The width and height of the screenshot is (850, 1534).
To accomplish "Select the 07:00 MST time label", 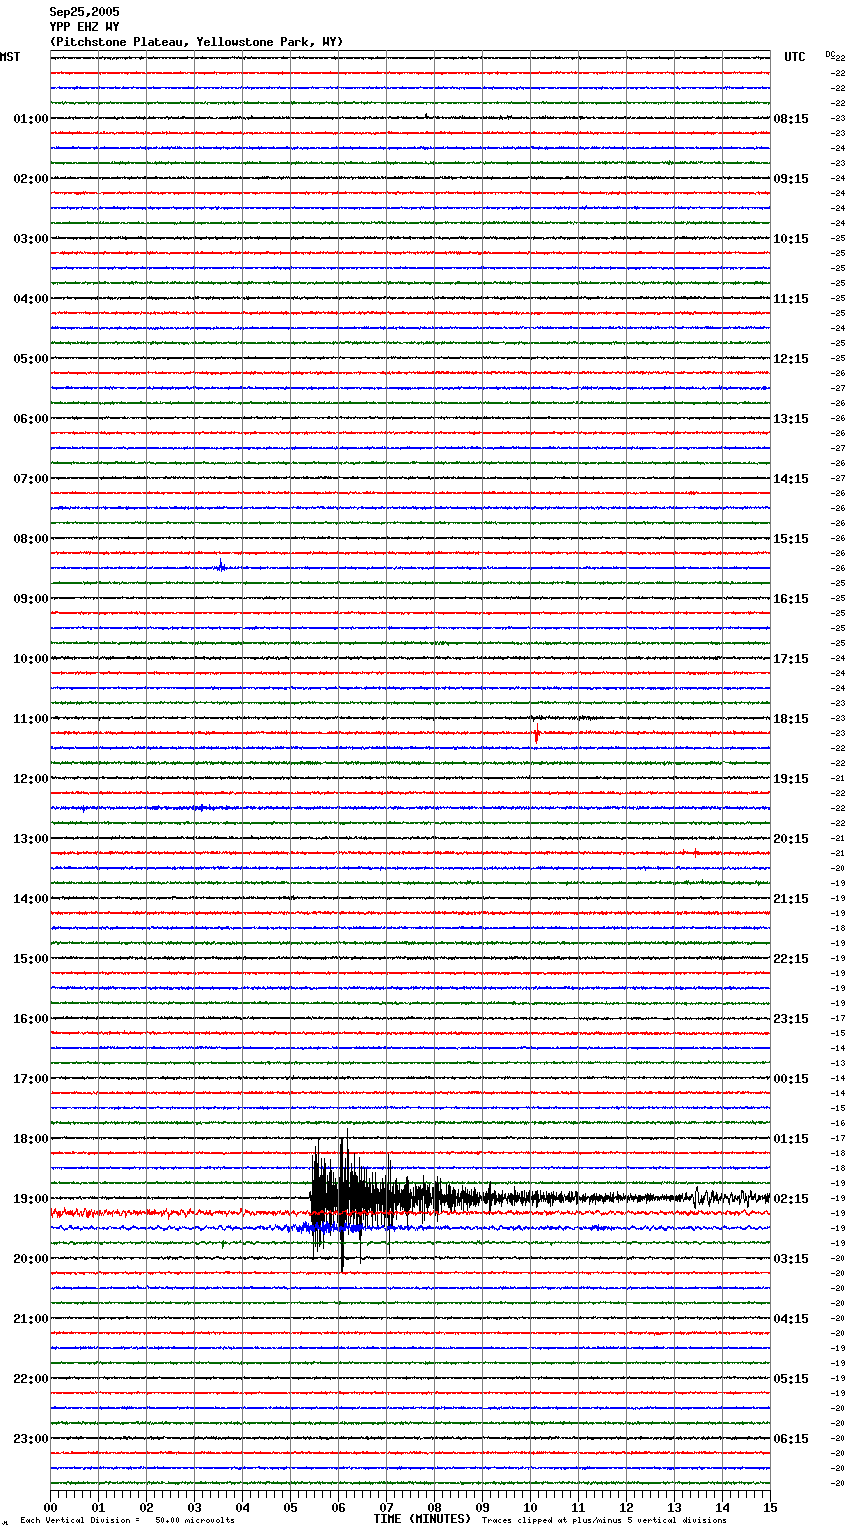I will (x=31, y=479).
